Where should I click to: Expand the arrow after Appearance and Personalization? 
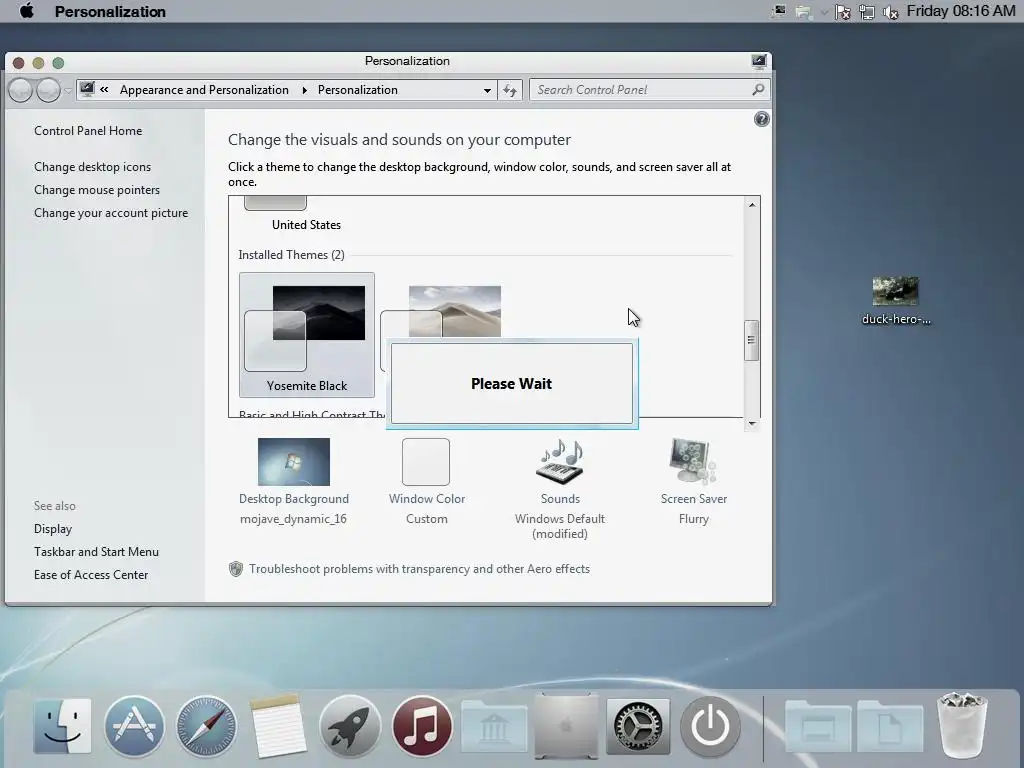point(304,90)
